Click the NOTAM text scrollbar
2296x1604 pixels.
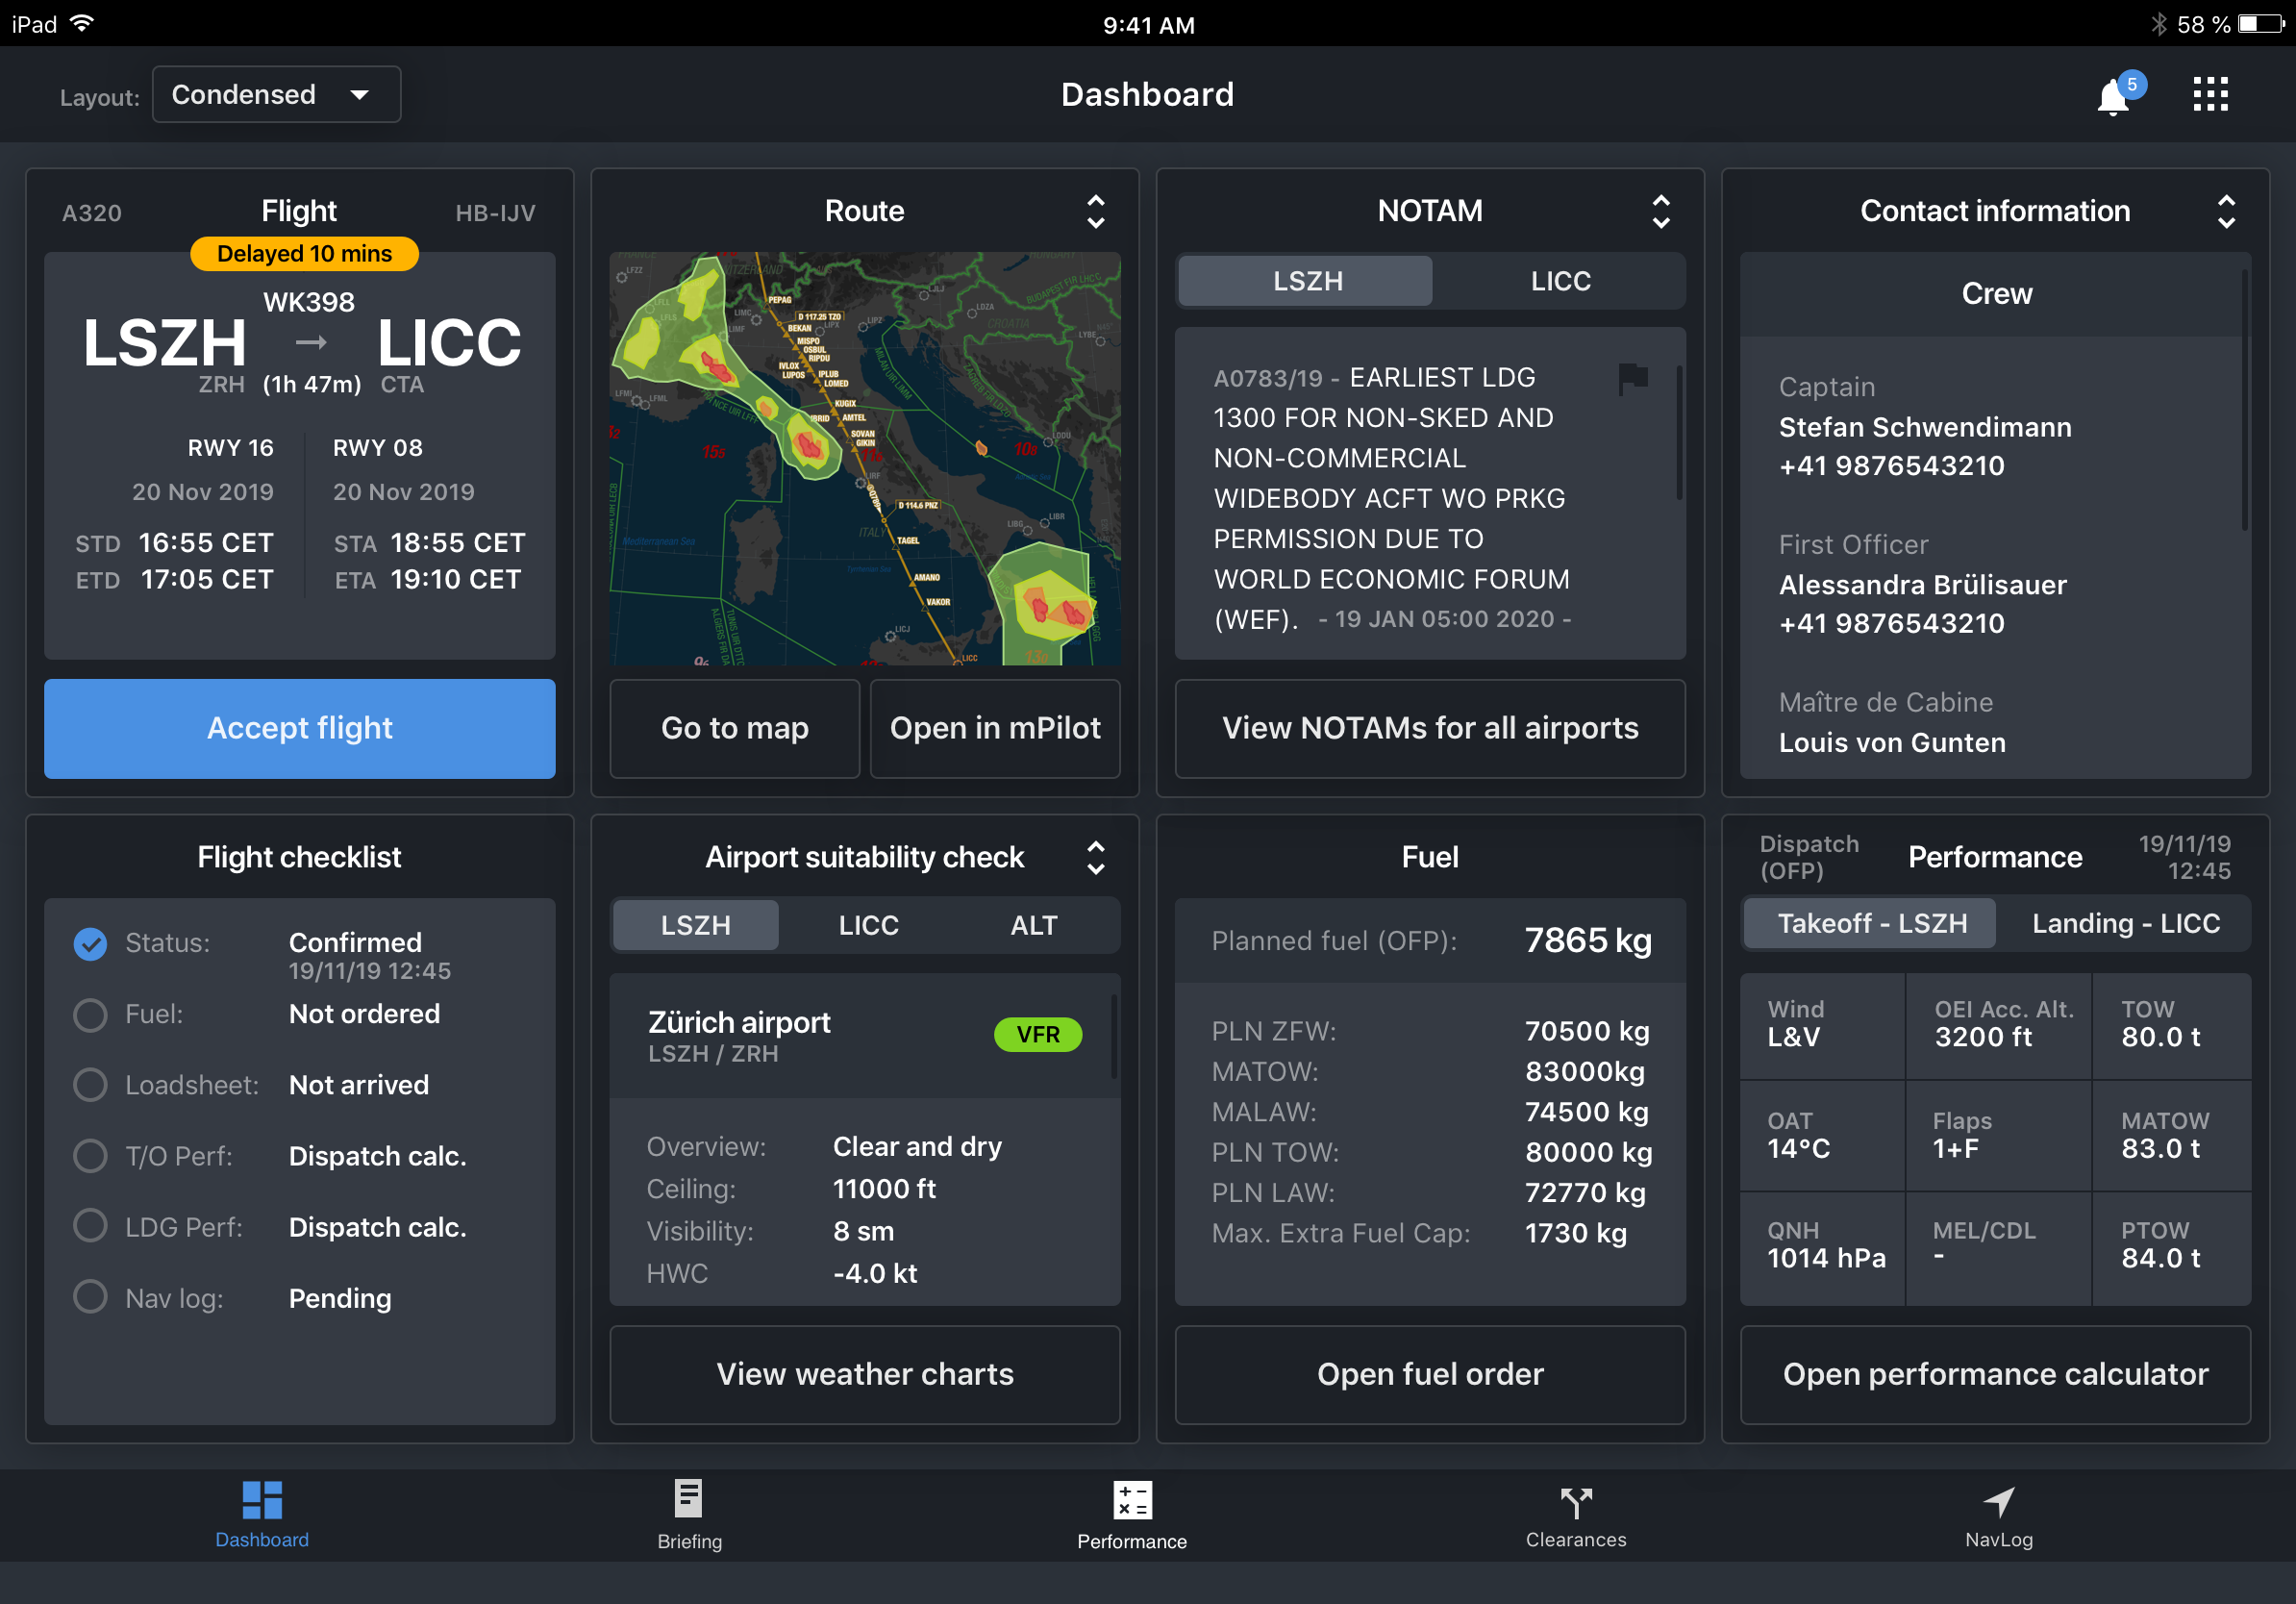click(x=1679, y=435)
